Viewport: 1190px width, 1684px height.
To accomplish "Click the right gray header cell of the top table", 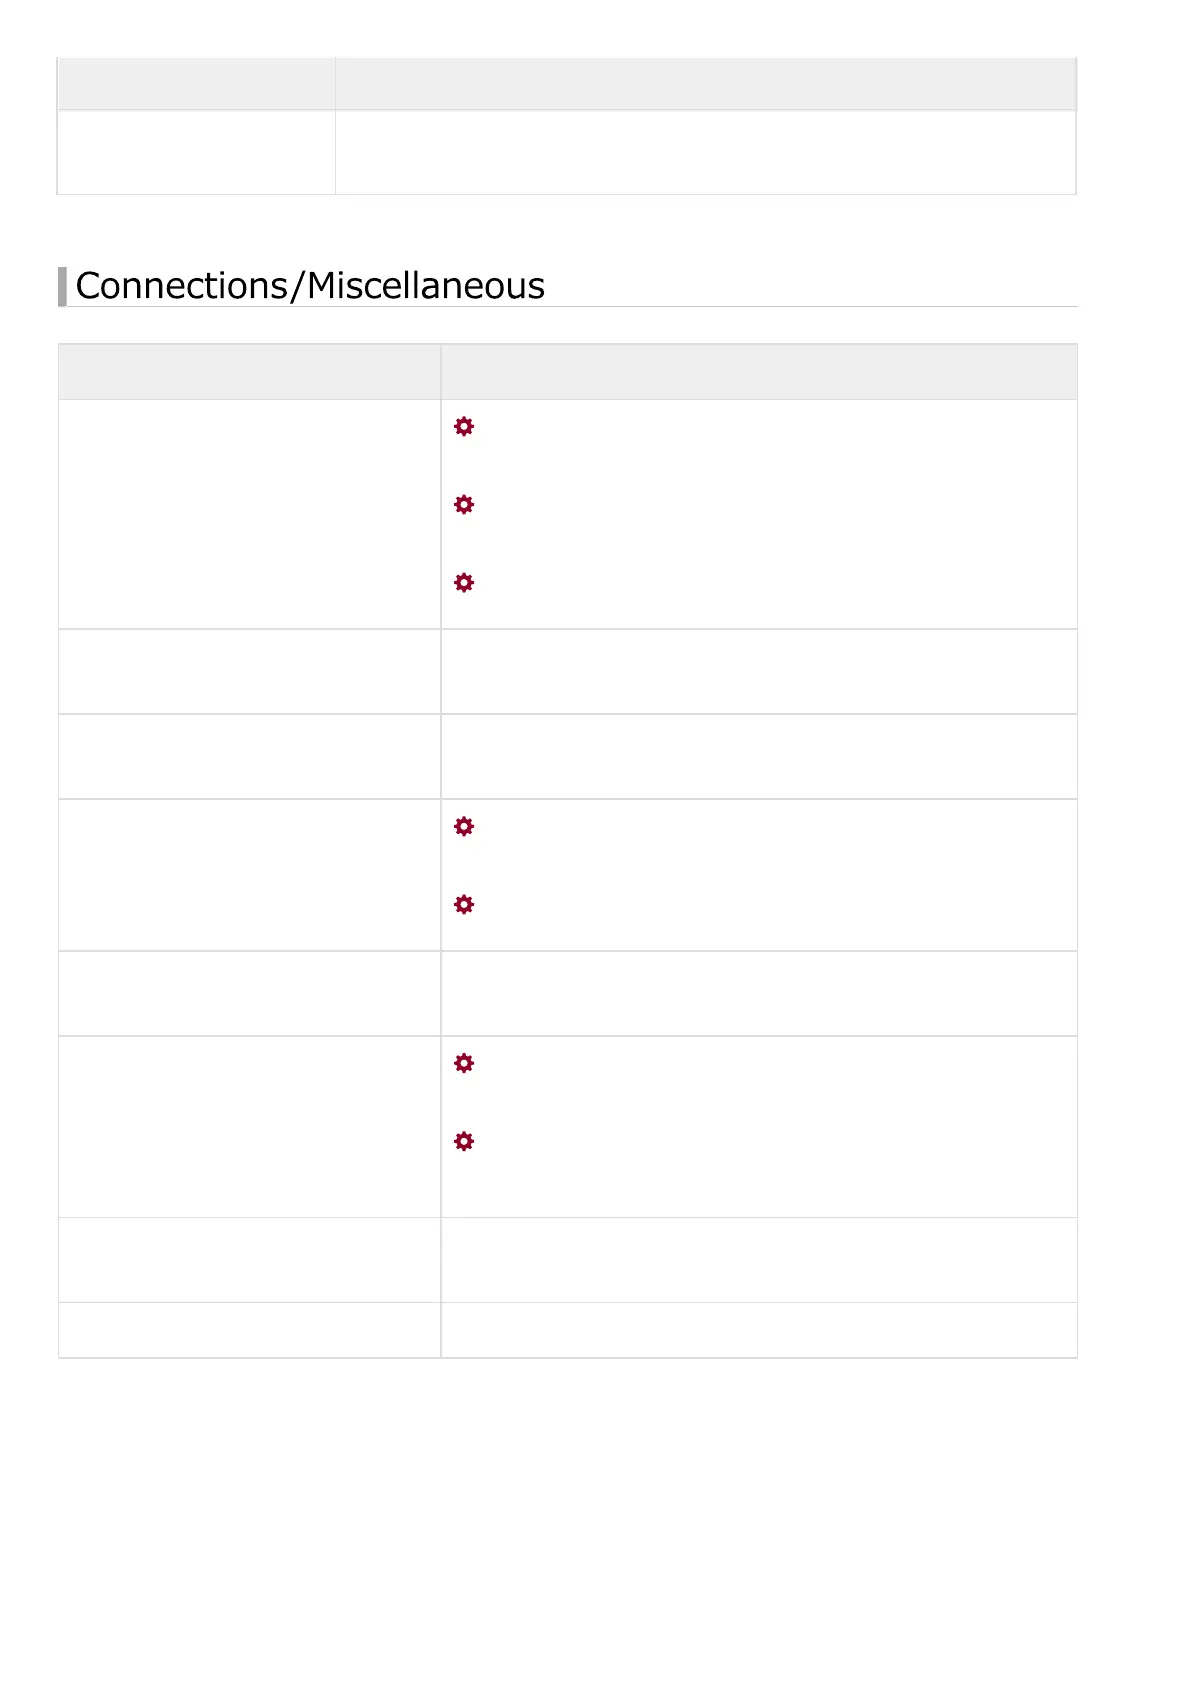I will click(x=705, y=84).
